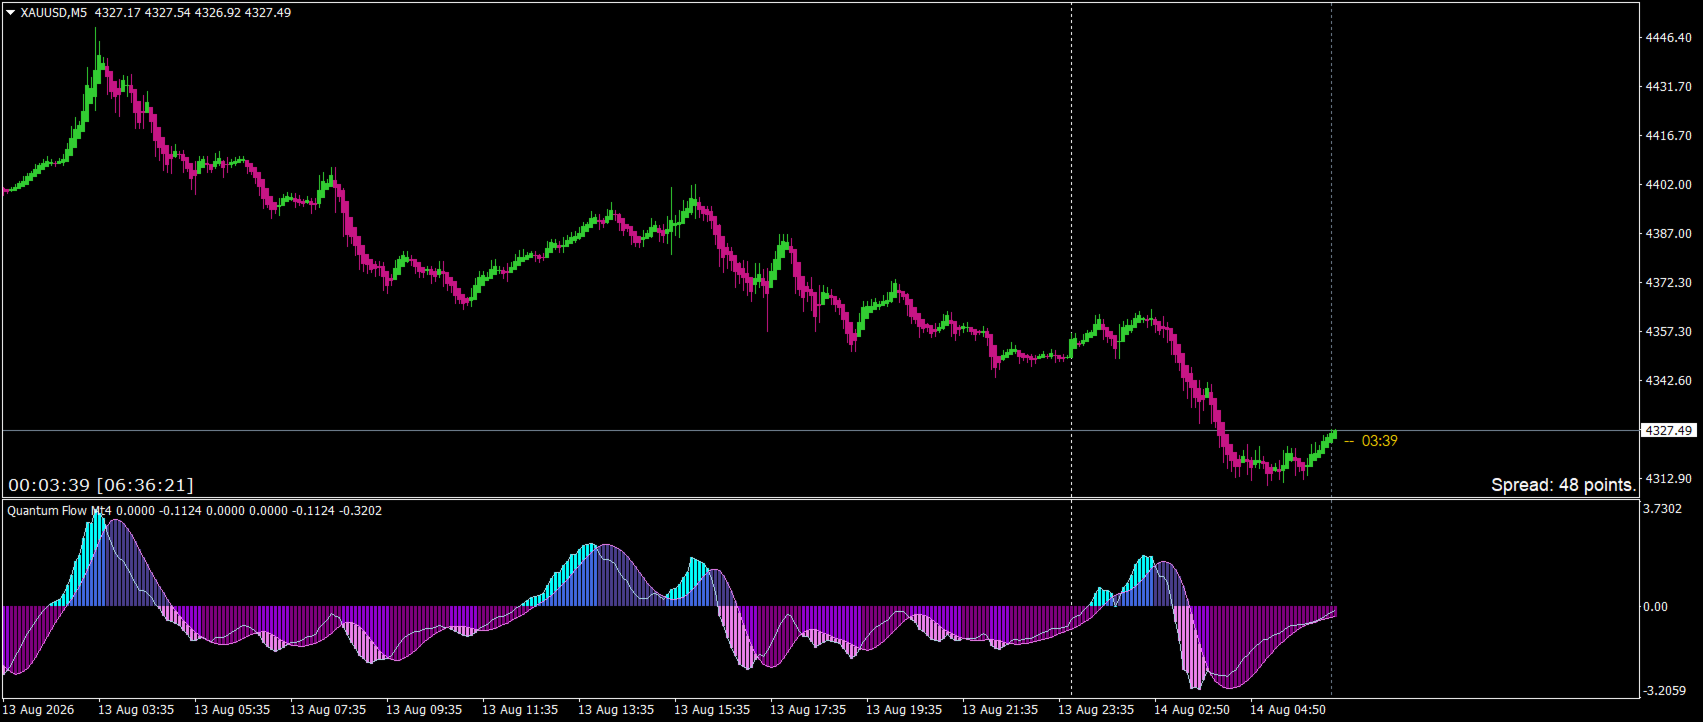Click indicator scale zero level 0.00
The width and height of the screenshot is (1703, 722).
point(1656,607)
